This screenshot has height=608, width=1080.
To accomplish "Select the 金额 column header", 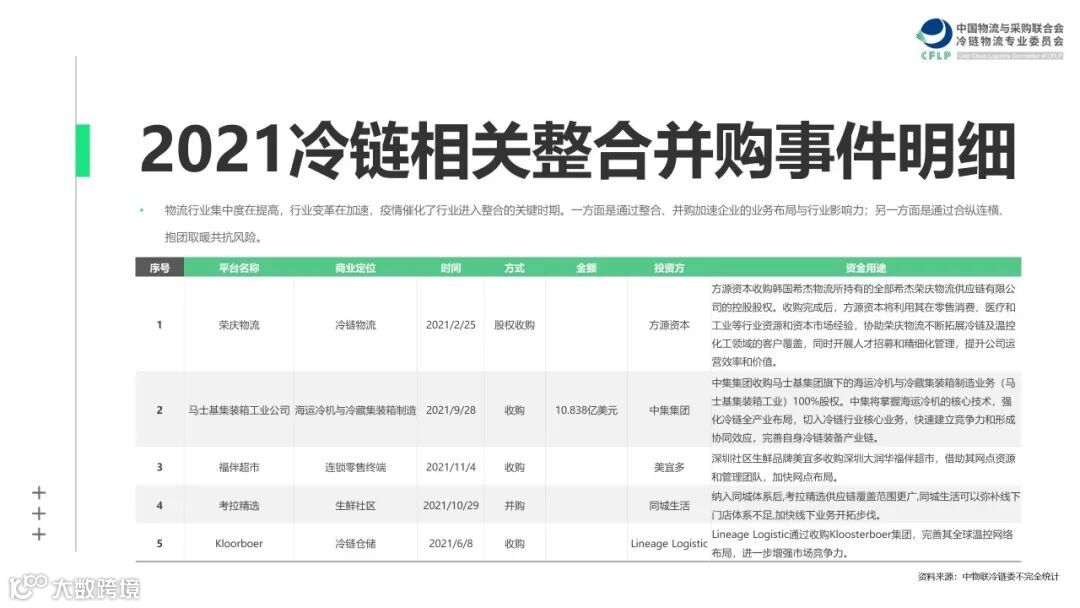I will pyautogui.click(x=586, y=268).
